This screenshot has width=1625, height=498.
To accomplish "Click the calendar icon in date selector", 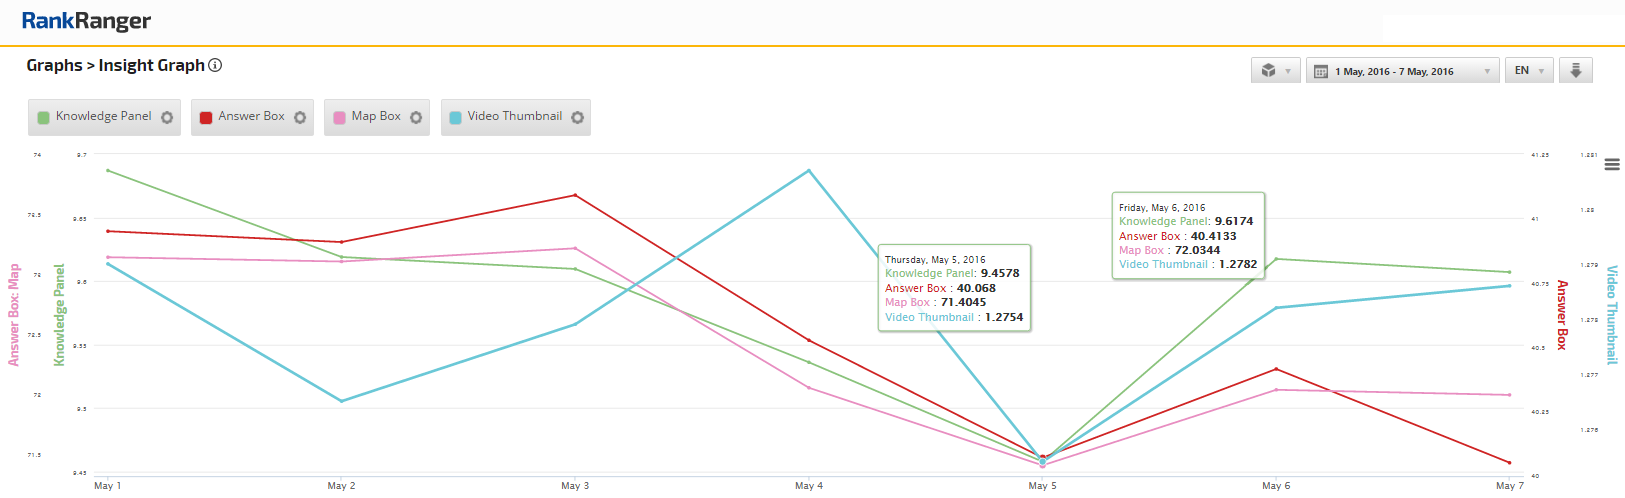I will (x=1321, y=71).
